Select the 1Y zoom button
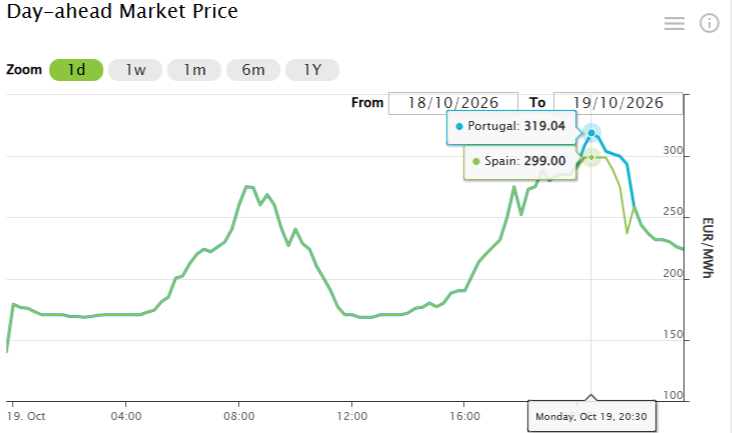The width and height of the screenshot is (732, 433). 312,70
